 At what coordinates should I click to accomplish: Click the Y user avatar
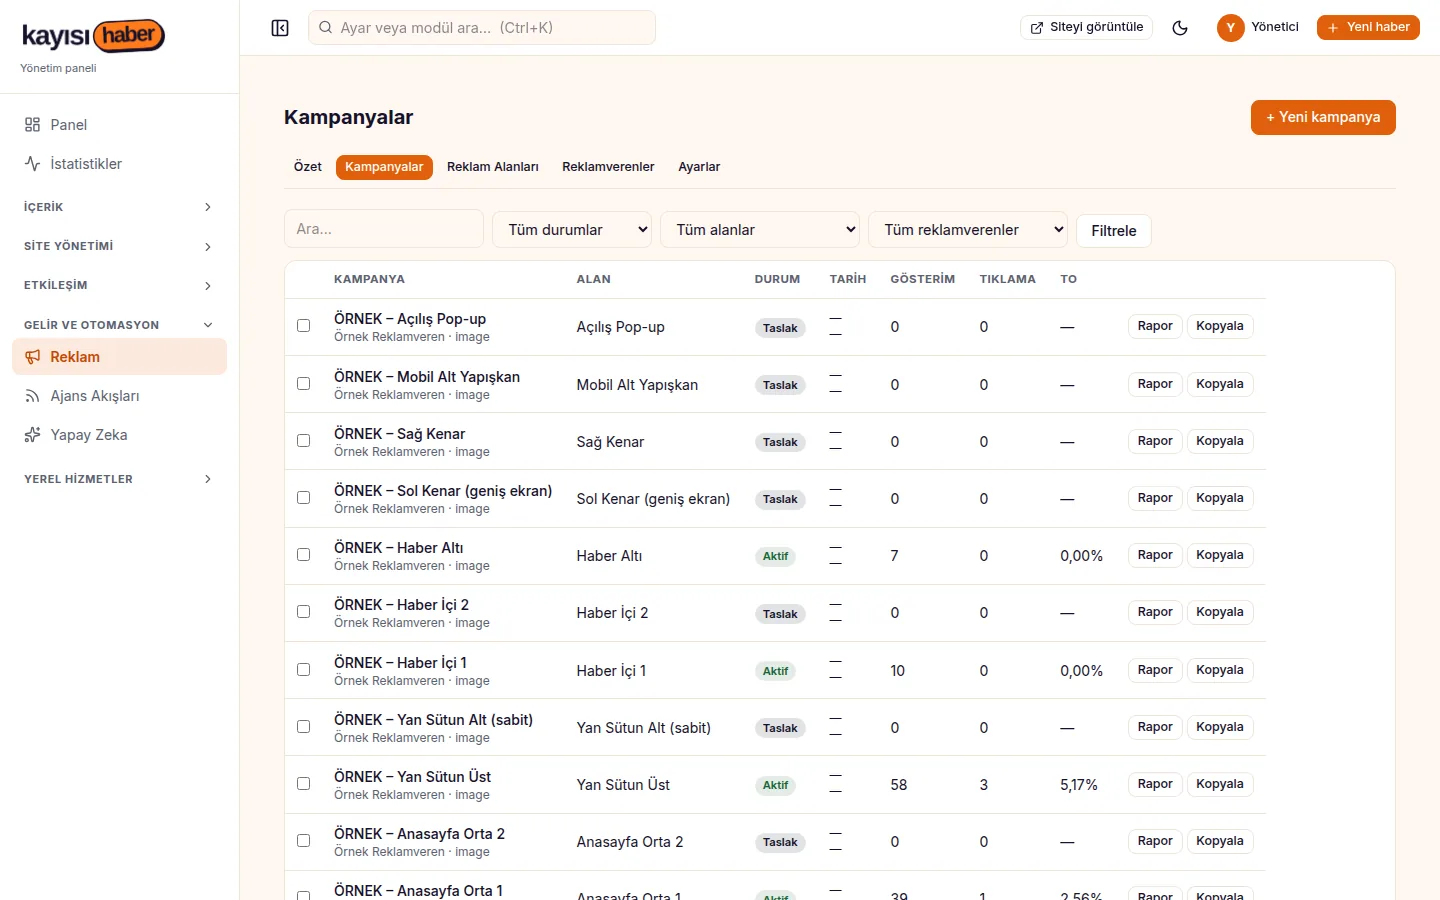pyautogui.click(x=1230, y=28)
